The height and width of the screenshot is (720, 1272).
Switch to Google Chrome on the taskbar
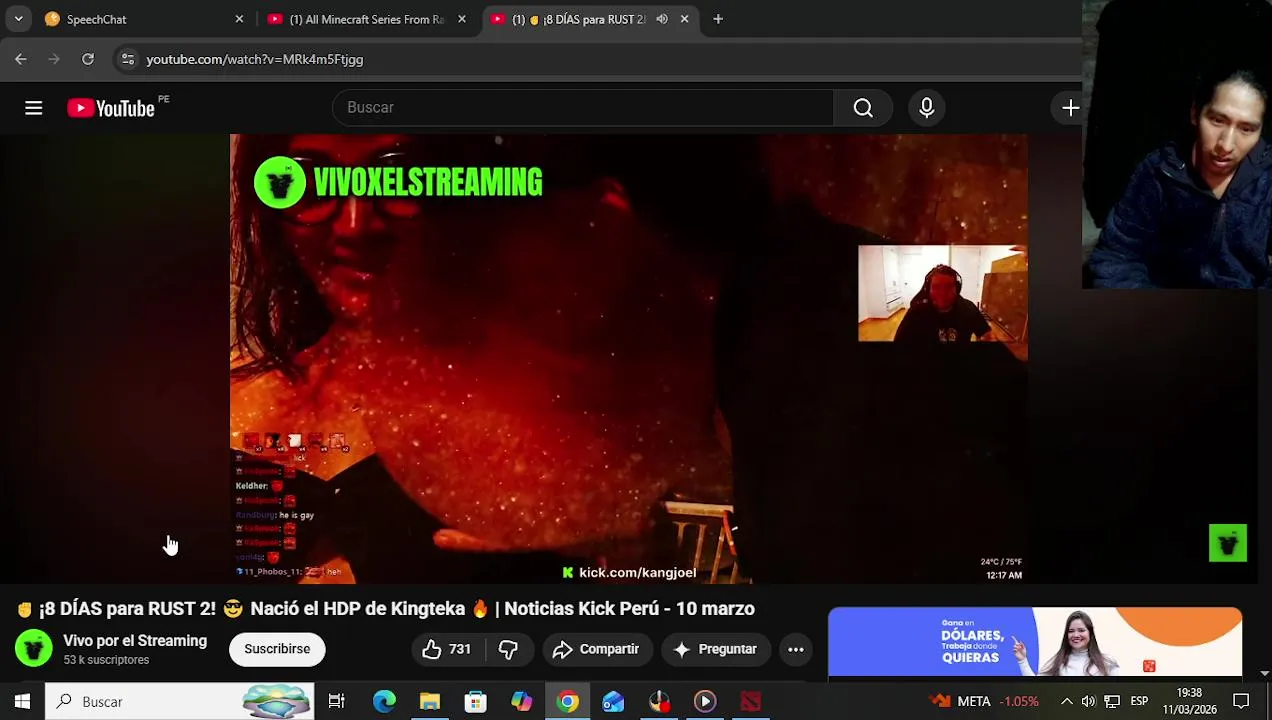(x=567, y=701)
